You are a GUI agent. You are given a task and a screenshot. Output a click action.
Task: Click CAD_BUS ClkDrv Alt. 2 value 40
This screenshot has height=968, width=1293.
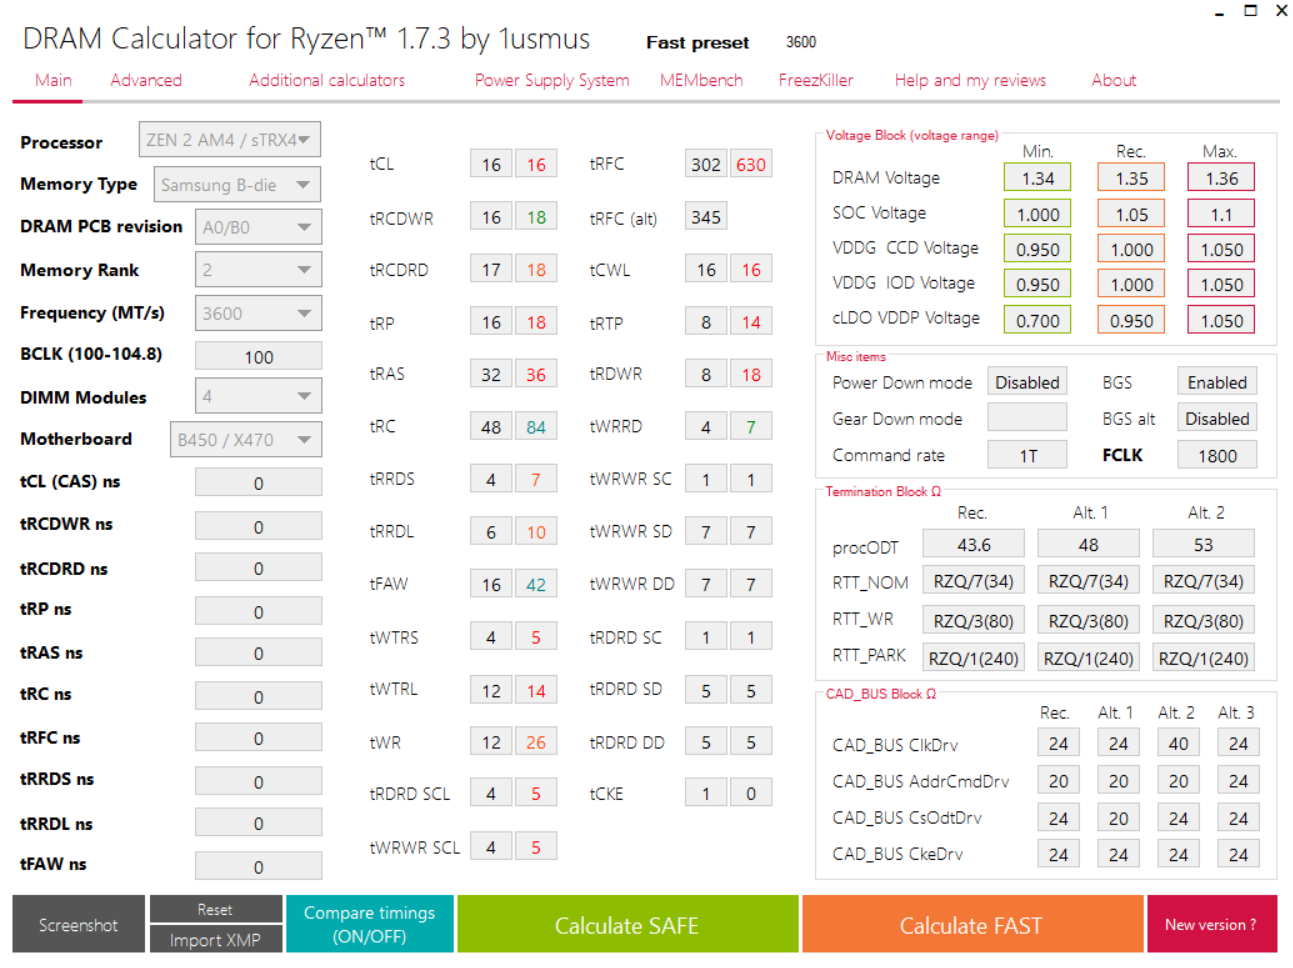click(x=1178, y=743)
